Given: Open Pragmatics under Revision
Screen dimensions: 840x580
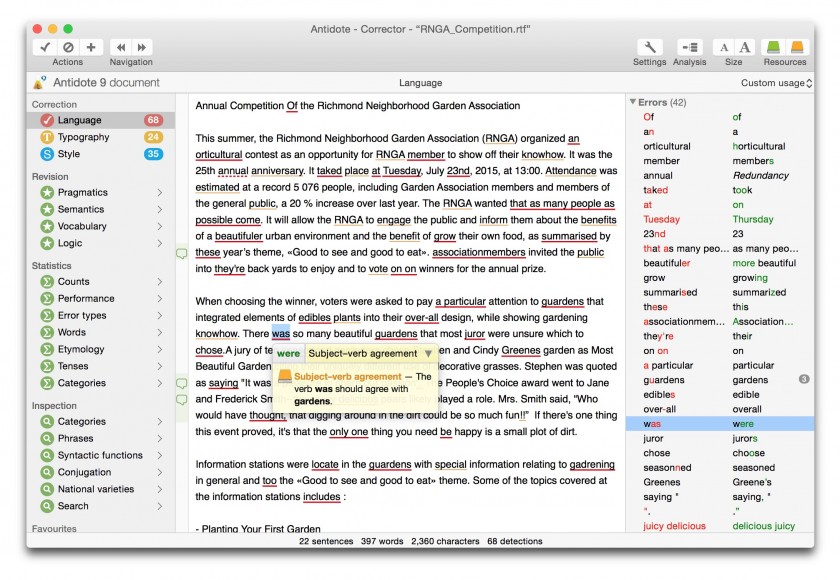Looking at the screenshot, I should [82, 192].
